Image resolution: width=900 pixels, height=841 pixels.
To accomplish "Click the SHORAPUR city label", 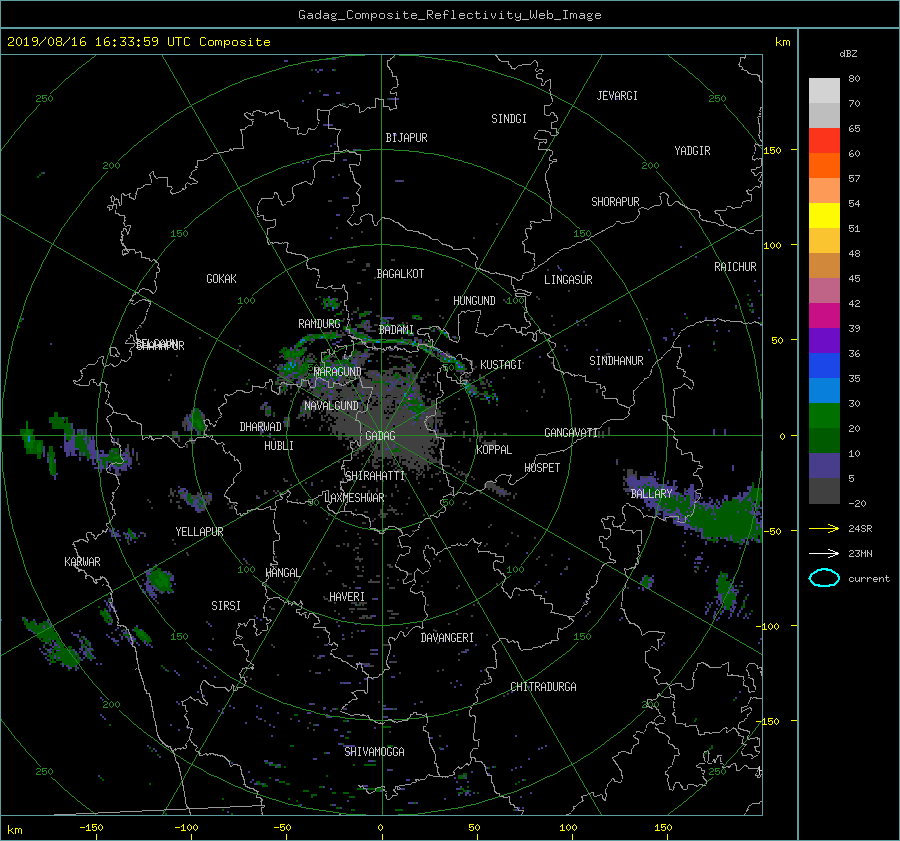I will (x=615, y=201).
